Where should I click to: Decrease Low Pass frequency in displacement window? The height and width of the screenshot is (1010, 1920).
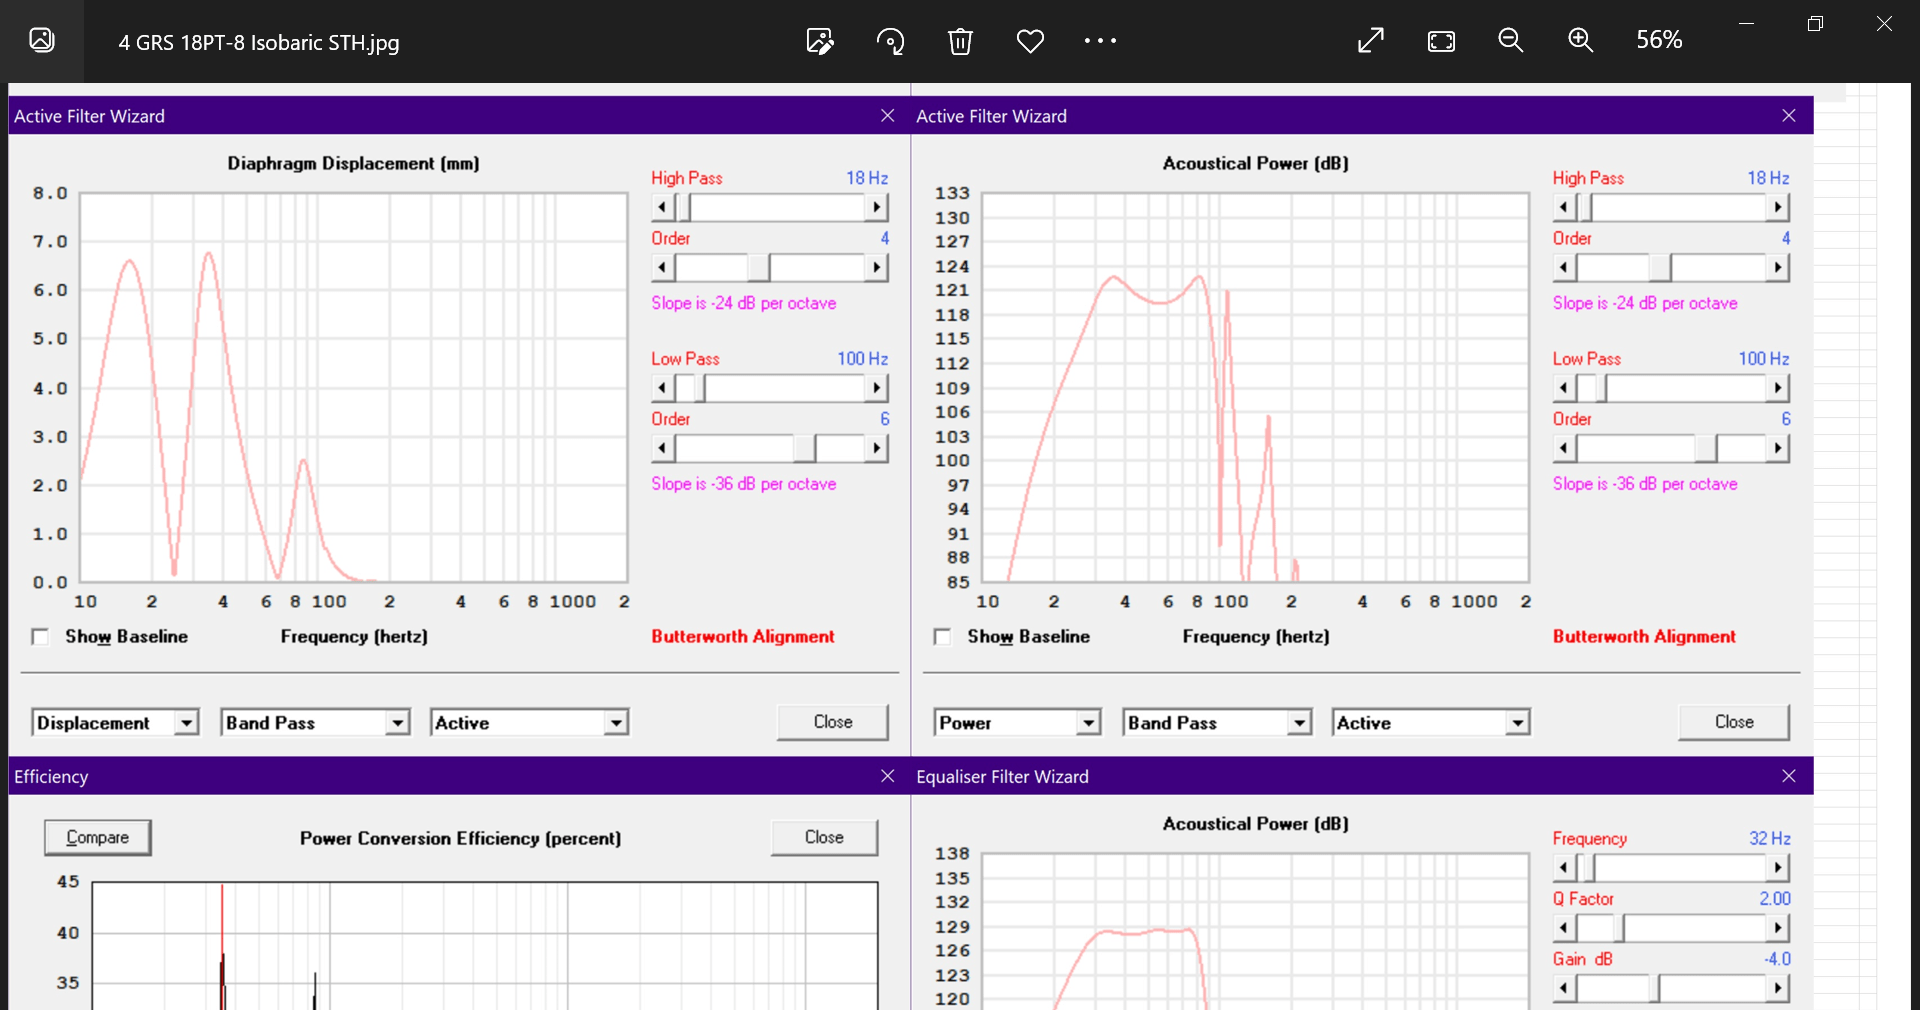tap(662, 388)
